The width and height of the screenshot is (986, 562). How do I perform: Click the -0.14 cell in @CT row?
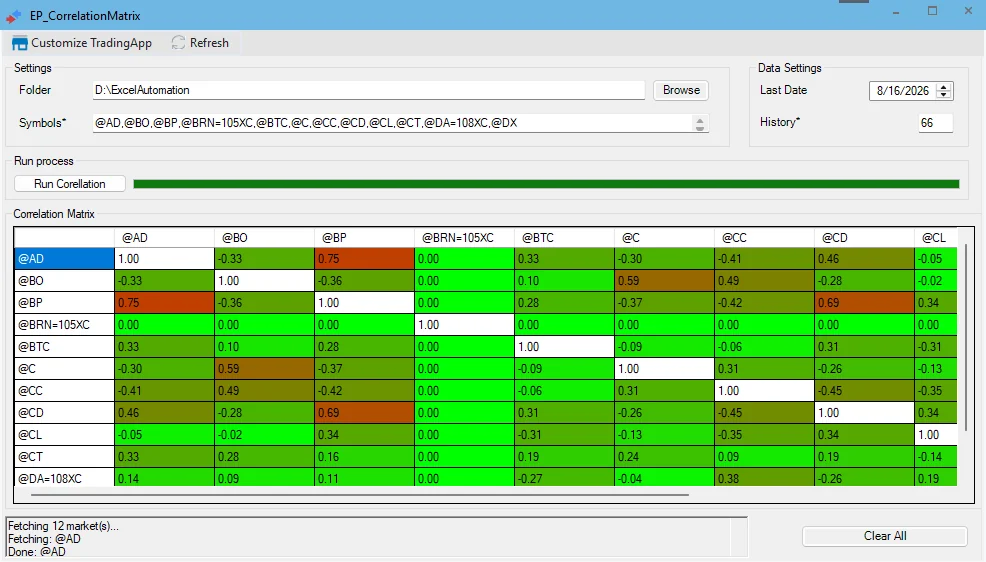coord(936,456)
